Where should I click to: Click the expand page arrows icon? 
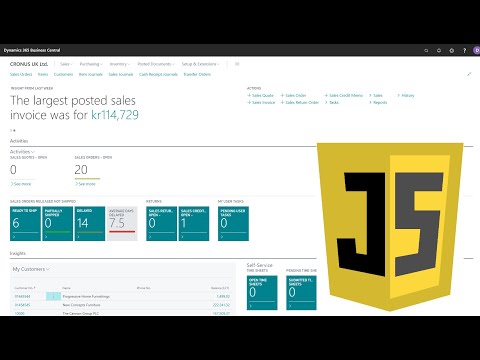tap(469, 74)
